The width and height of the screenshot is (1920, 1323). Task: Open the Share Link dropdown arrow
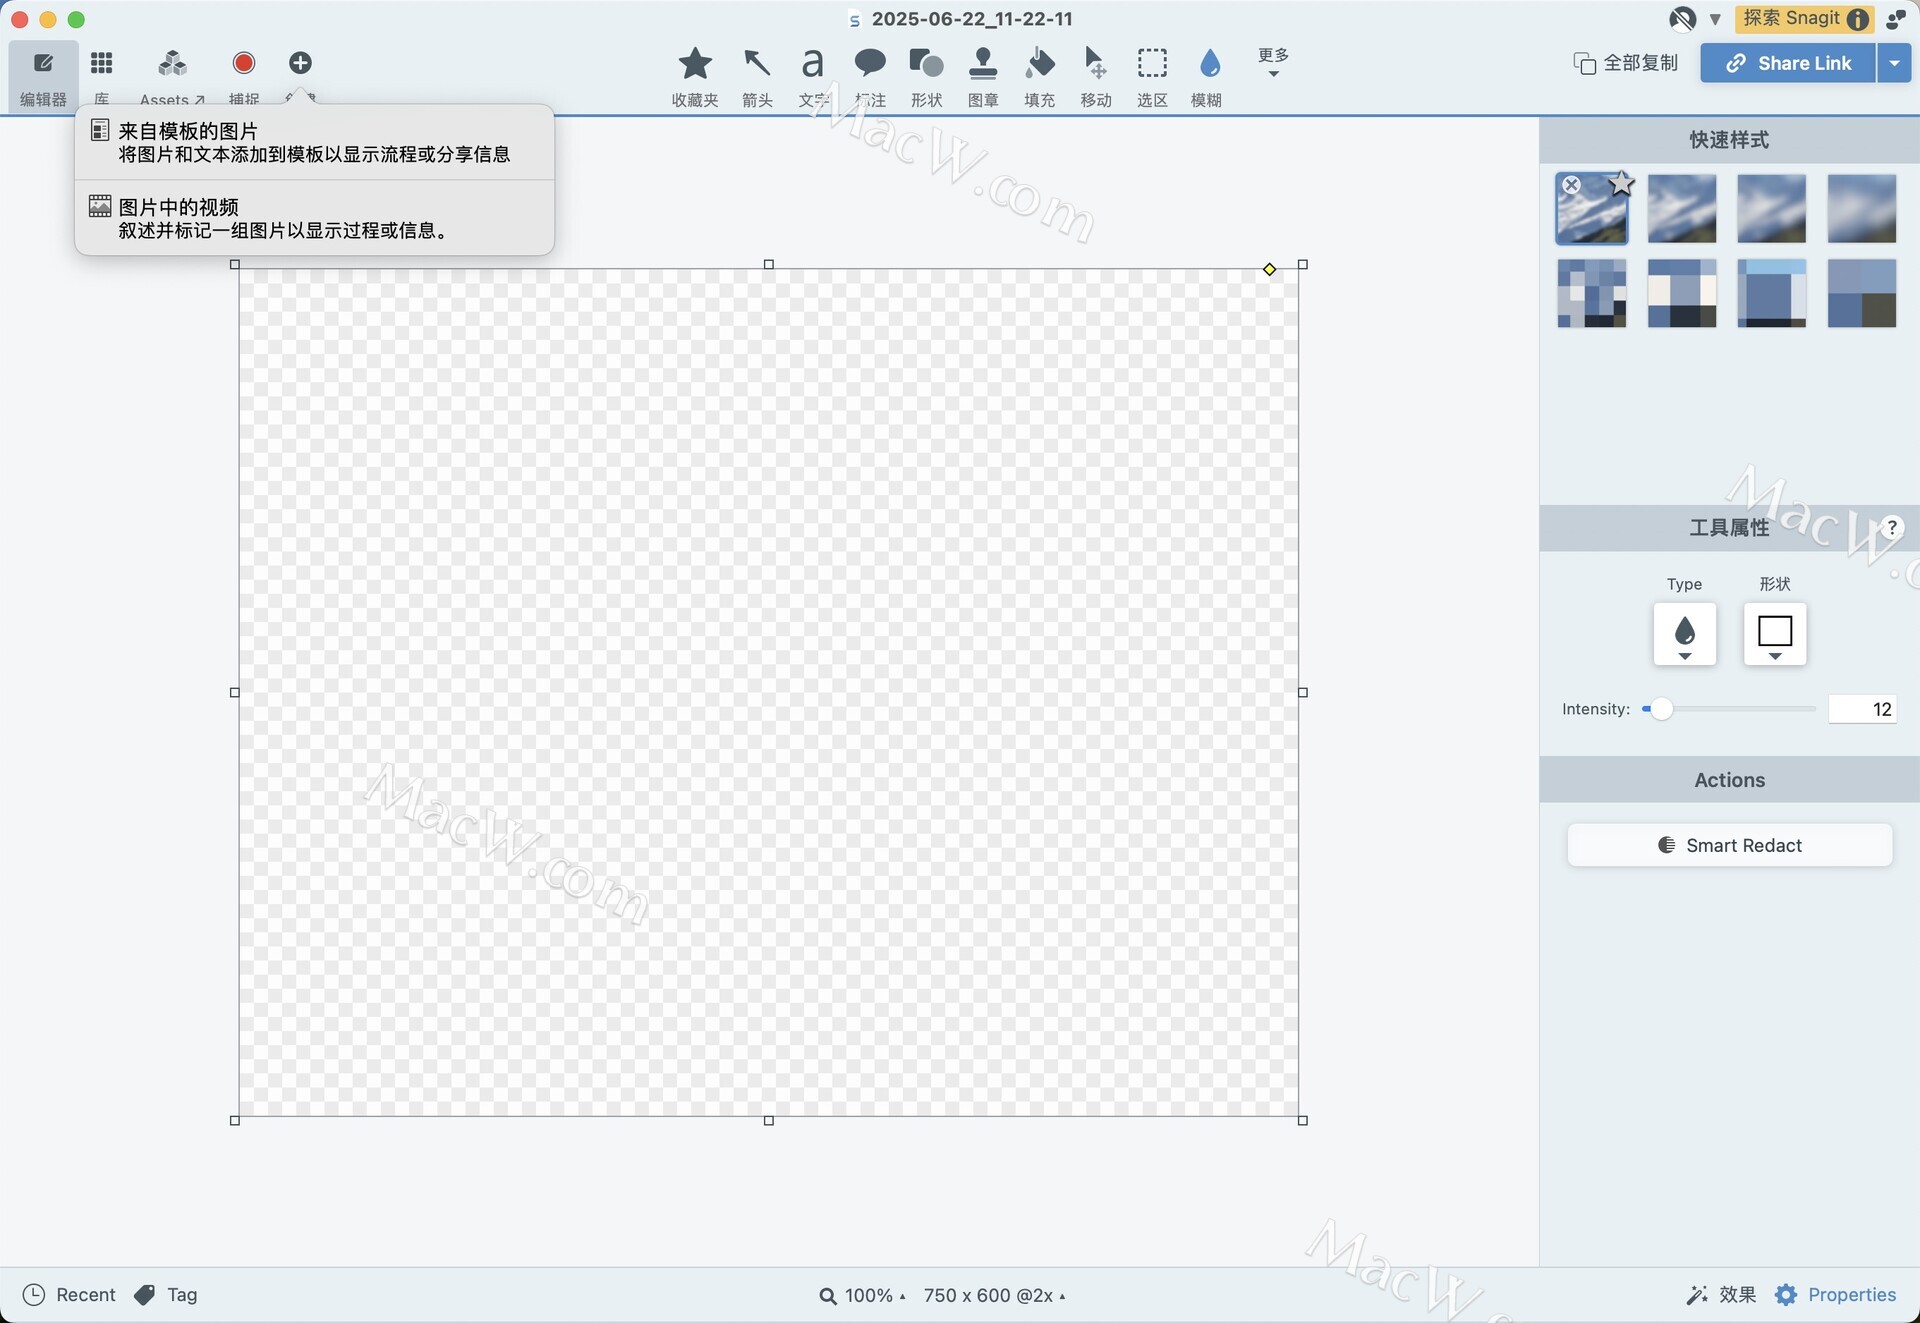(1894, 63)
